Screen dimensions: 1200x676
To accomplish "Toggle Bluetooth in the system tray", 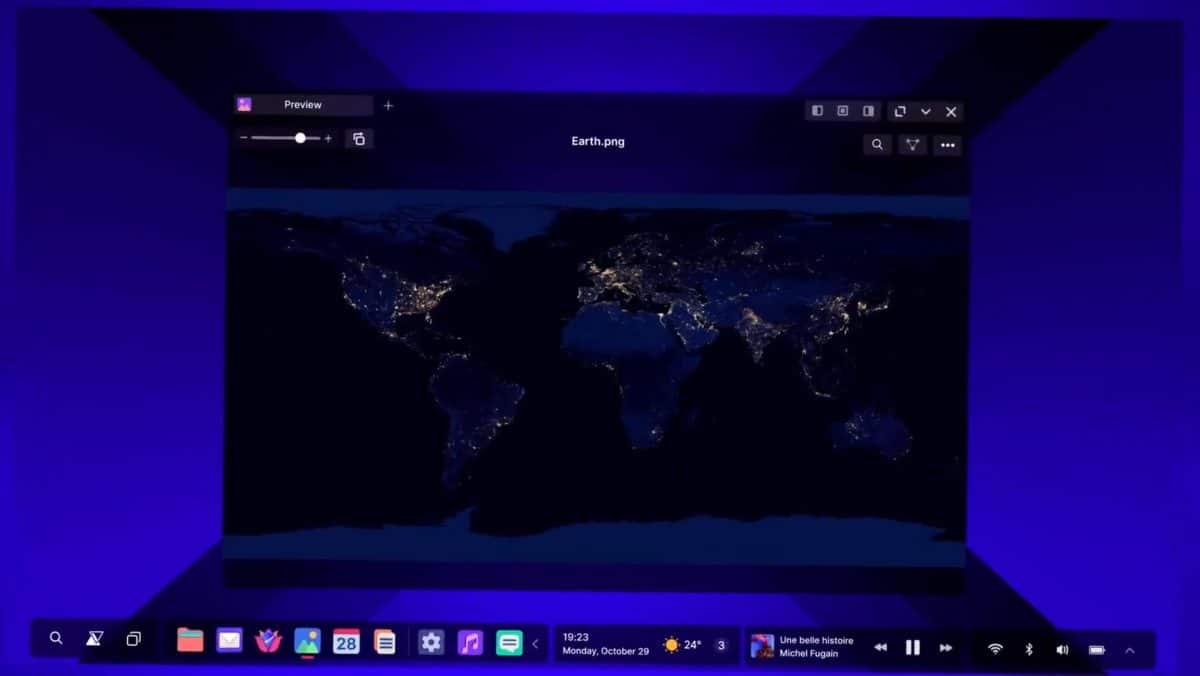I will [1029, 648].
